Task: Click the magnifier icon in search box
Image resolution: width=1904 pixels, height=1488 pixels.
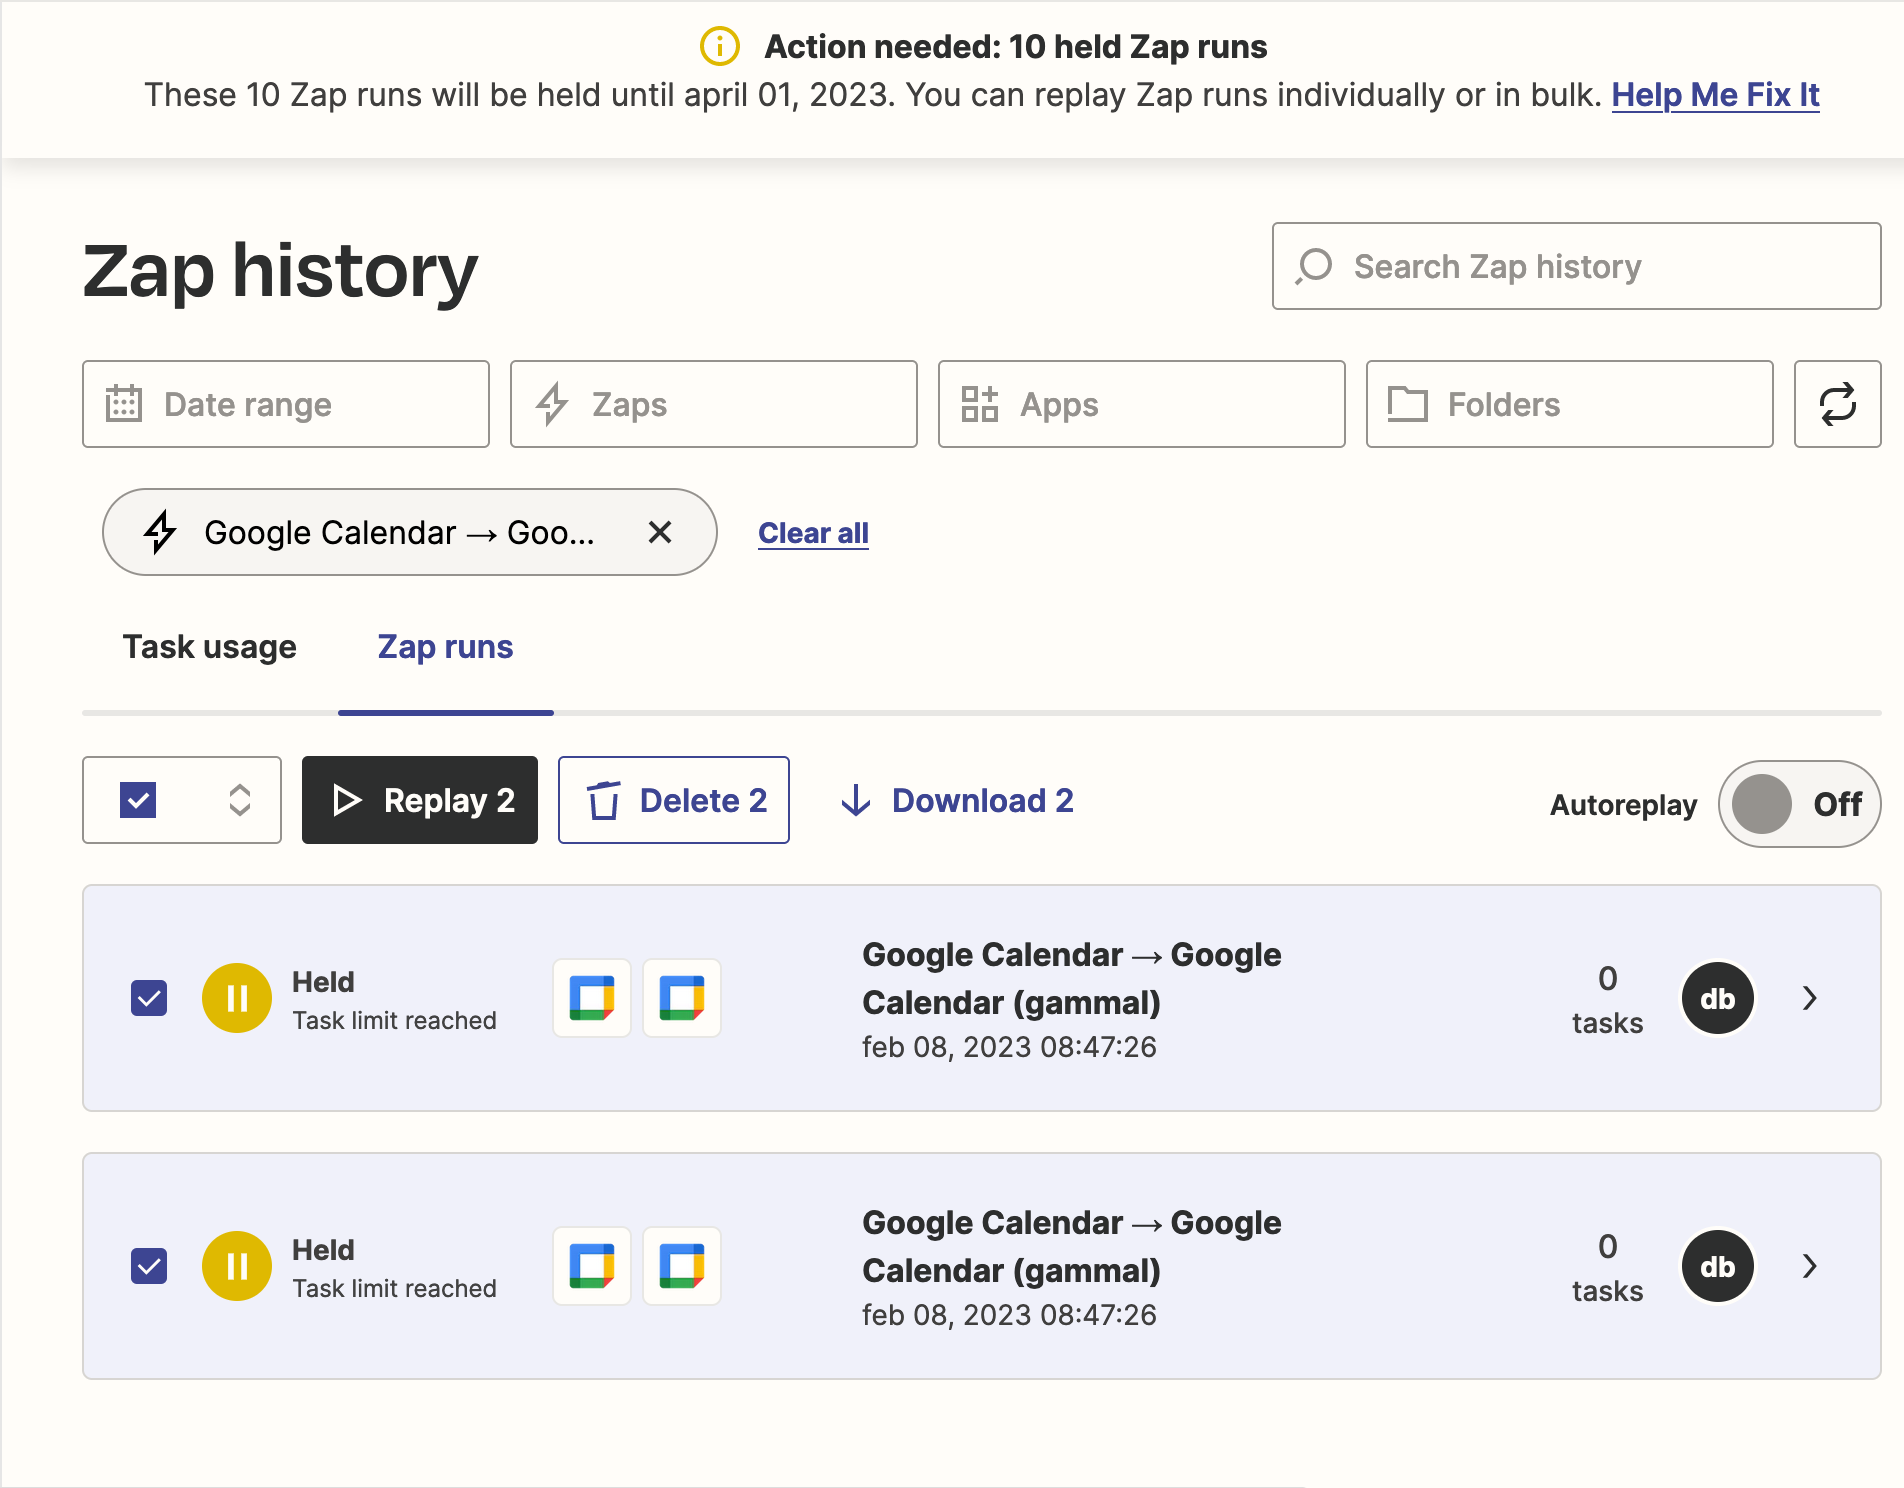Action: click(1313, 266)
